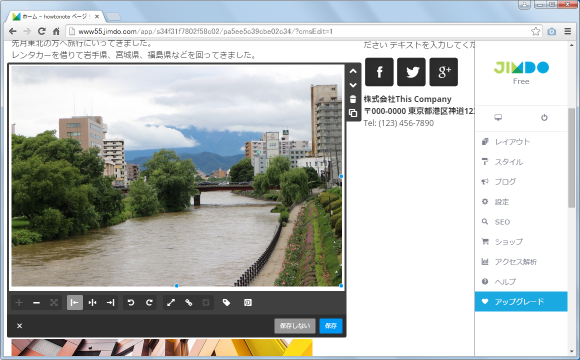Select the ホーム - howtonote tab
Viewport: 580px width, 360px height.
pyautogui.click(x=55, y=16)
